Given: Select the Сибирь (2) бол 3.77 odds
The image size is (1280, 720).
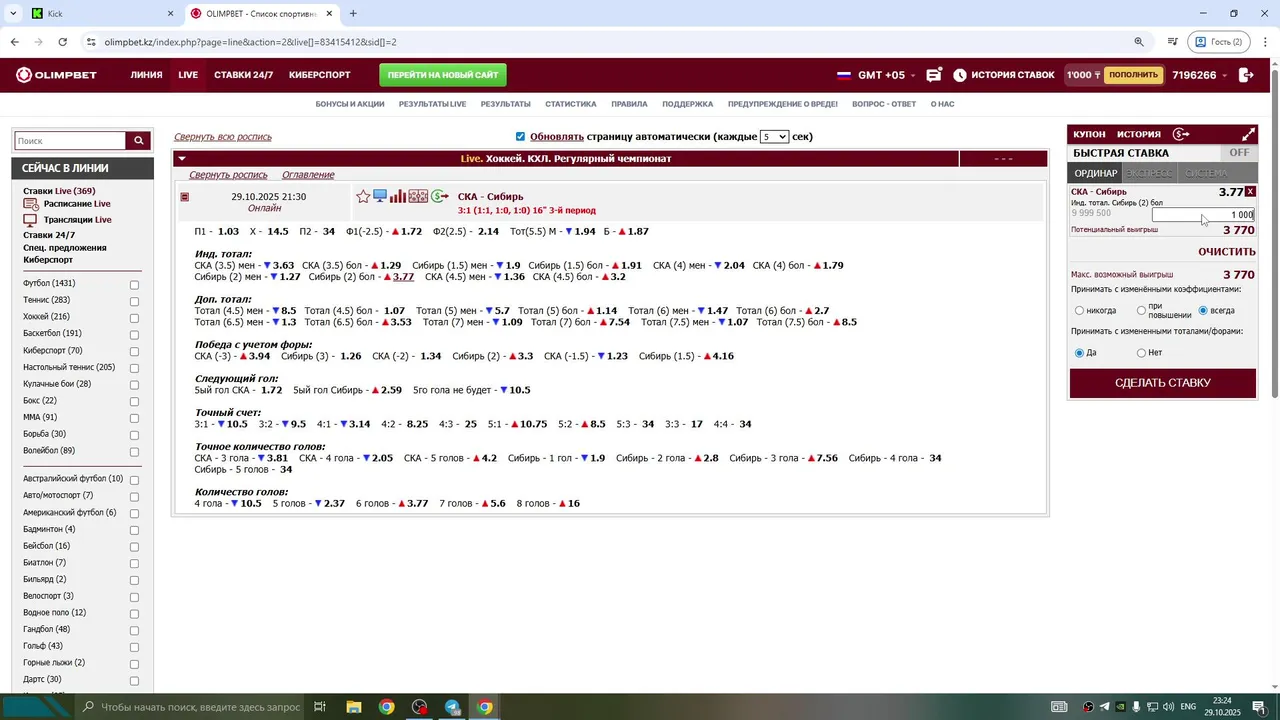Looking at the screenshot, I should tap(403, 277).
